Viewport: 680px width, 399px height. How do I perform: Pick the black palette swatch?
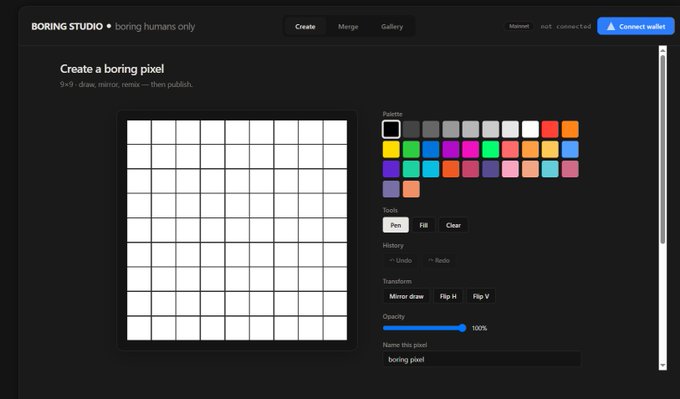(391, 129)
